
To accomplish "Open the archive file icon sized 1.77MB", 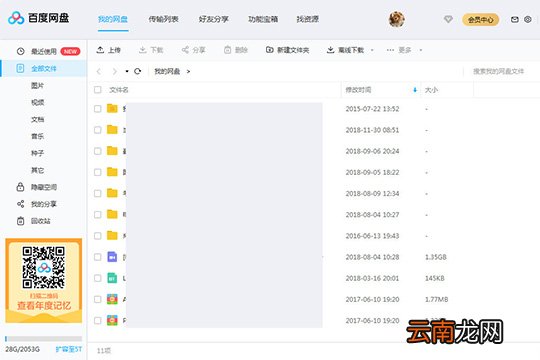I will 112,299.
